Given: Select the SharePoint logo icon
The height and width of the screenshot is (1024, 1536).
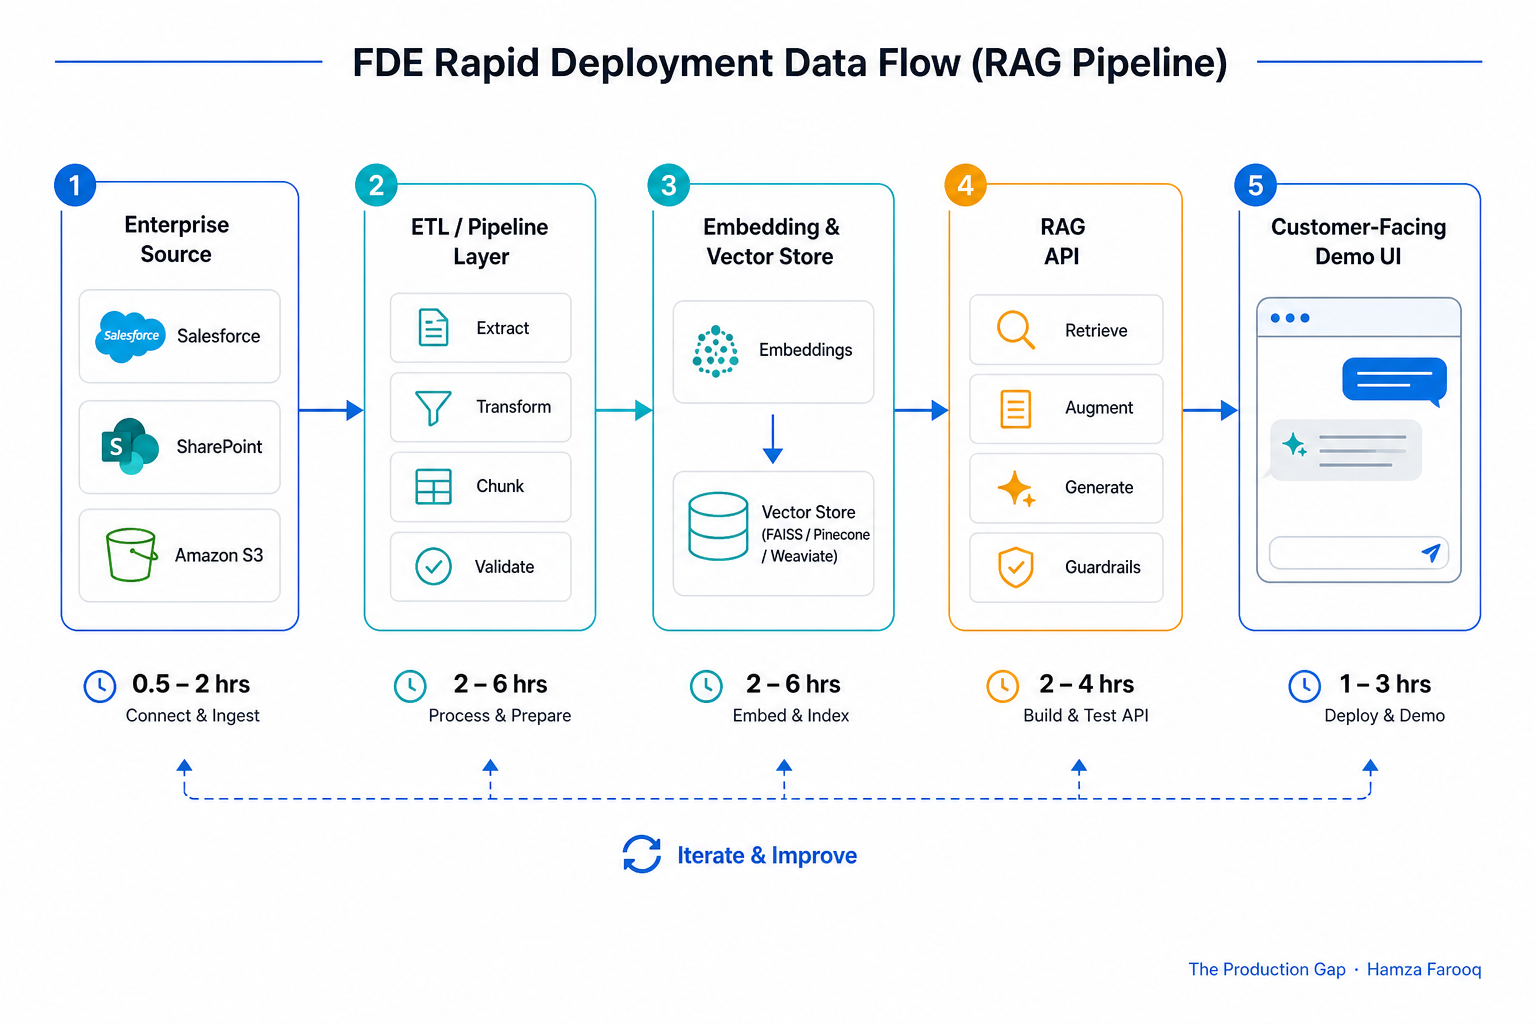Looking at the screenshot, I should [x=130, y=446].
